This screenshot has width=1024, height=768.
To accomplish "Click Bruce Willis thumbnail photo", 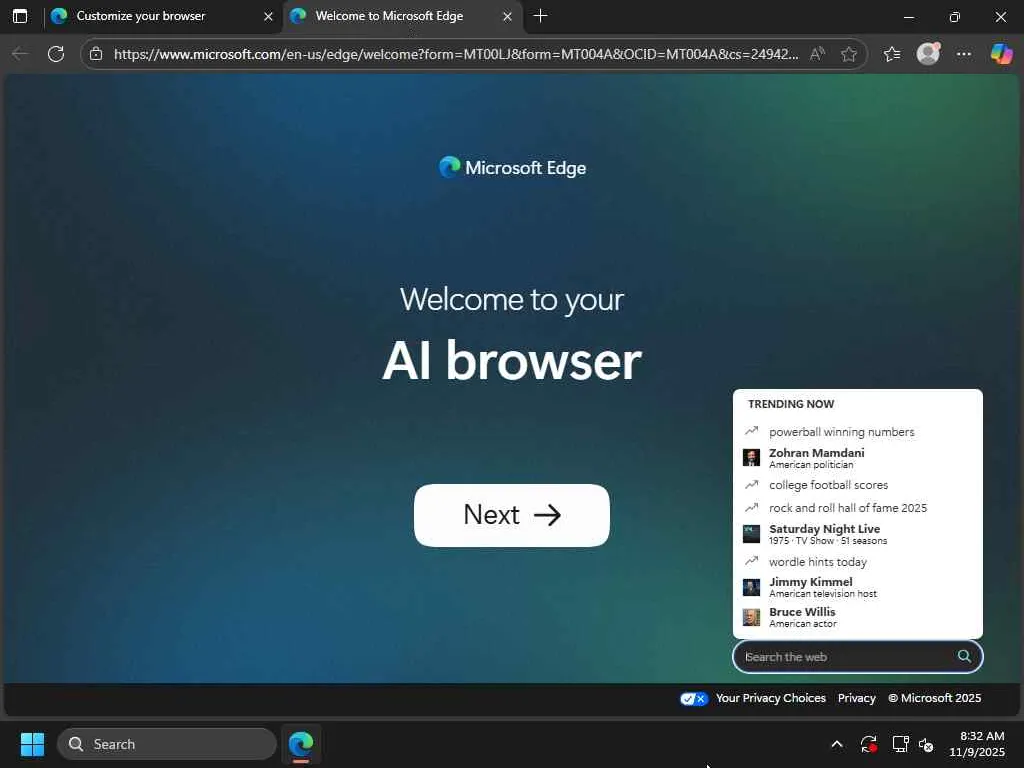I will 752,617.
